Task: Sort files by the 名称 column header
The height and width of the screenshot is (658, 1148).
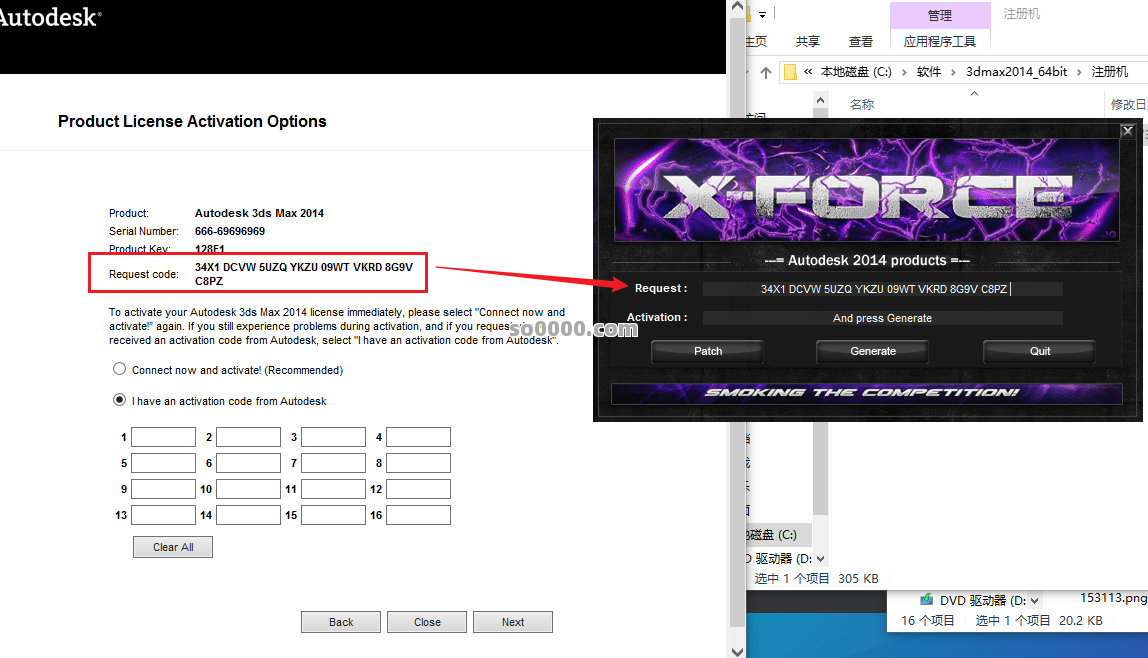Action: pos(861,104)
